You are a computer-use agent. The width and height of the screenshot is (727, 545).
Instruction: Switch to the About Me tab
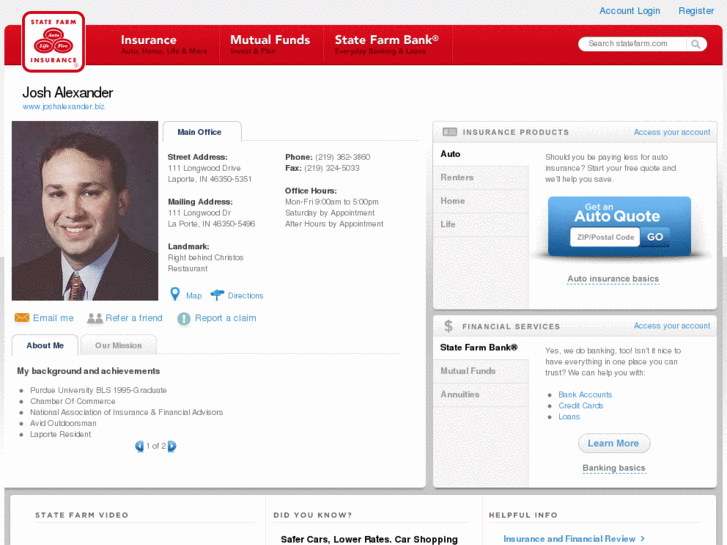(x=45, y=345)
